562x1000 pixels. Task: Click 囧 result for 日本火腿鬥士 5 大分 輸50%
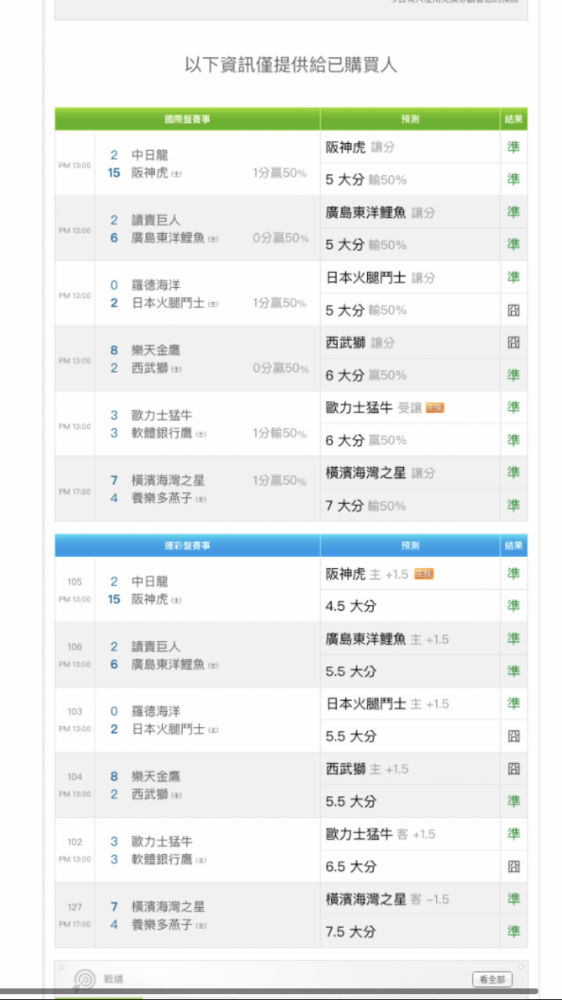(x=514, y=310)
